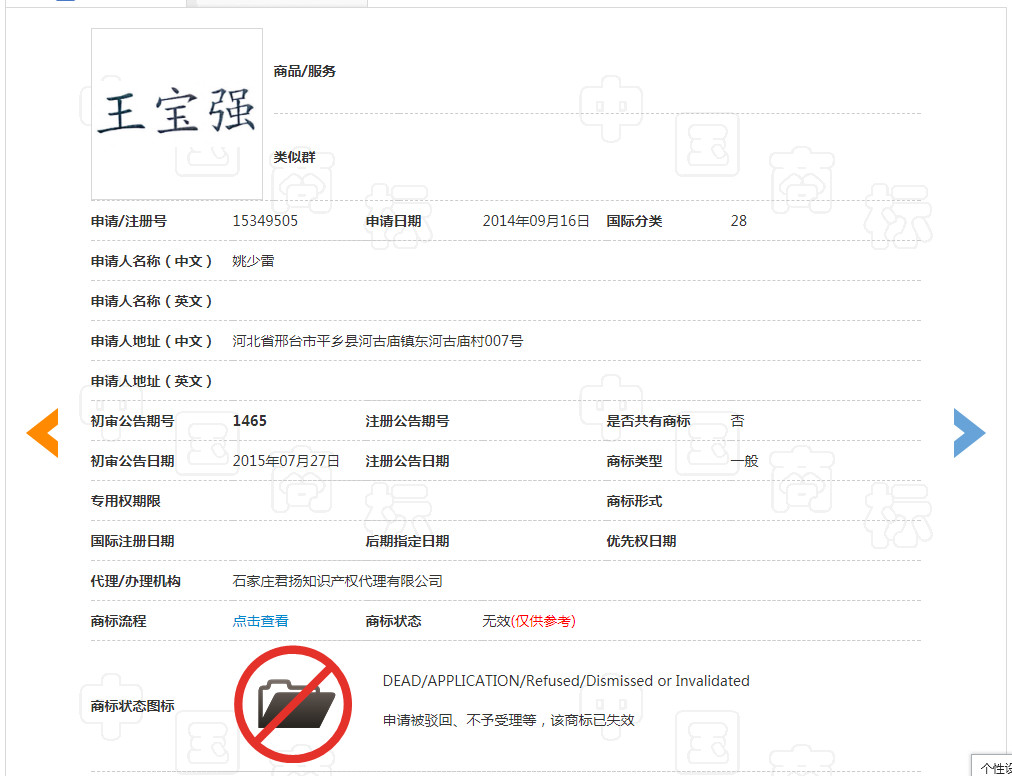Select the 王宝强 trademark image
The width and height of the screenshot is (1012, 776).
(176, 113)
